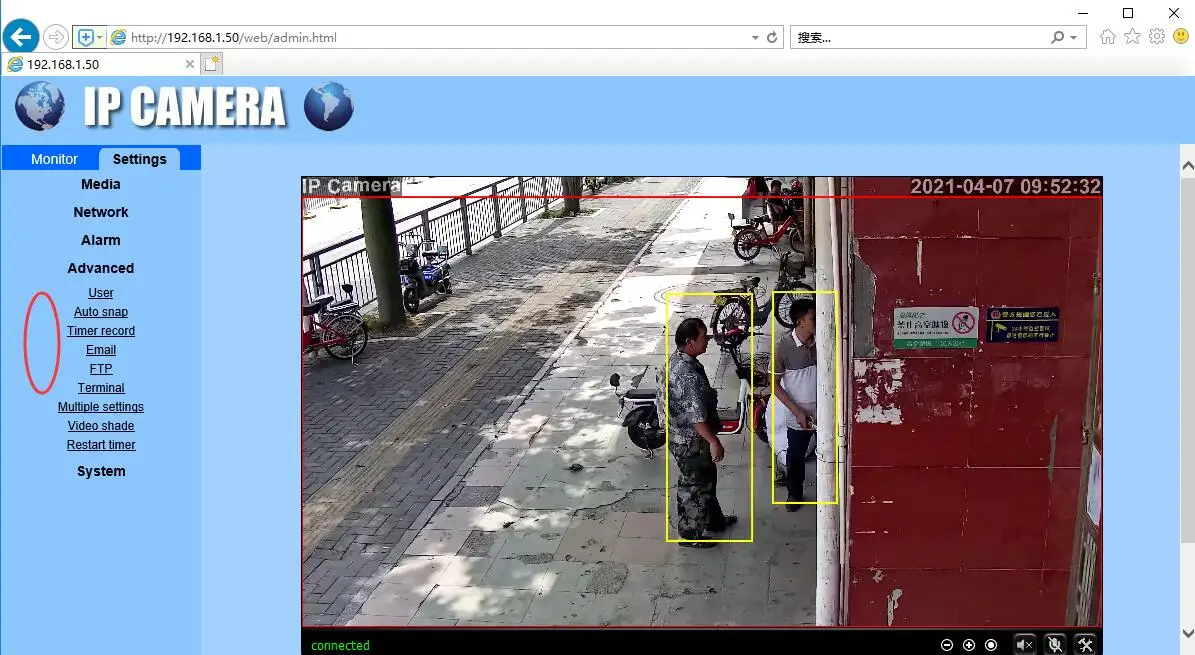Expand the Network settings section
The width and height of the screenshot is (1195, 655).
tap(101, 212)
